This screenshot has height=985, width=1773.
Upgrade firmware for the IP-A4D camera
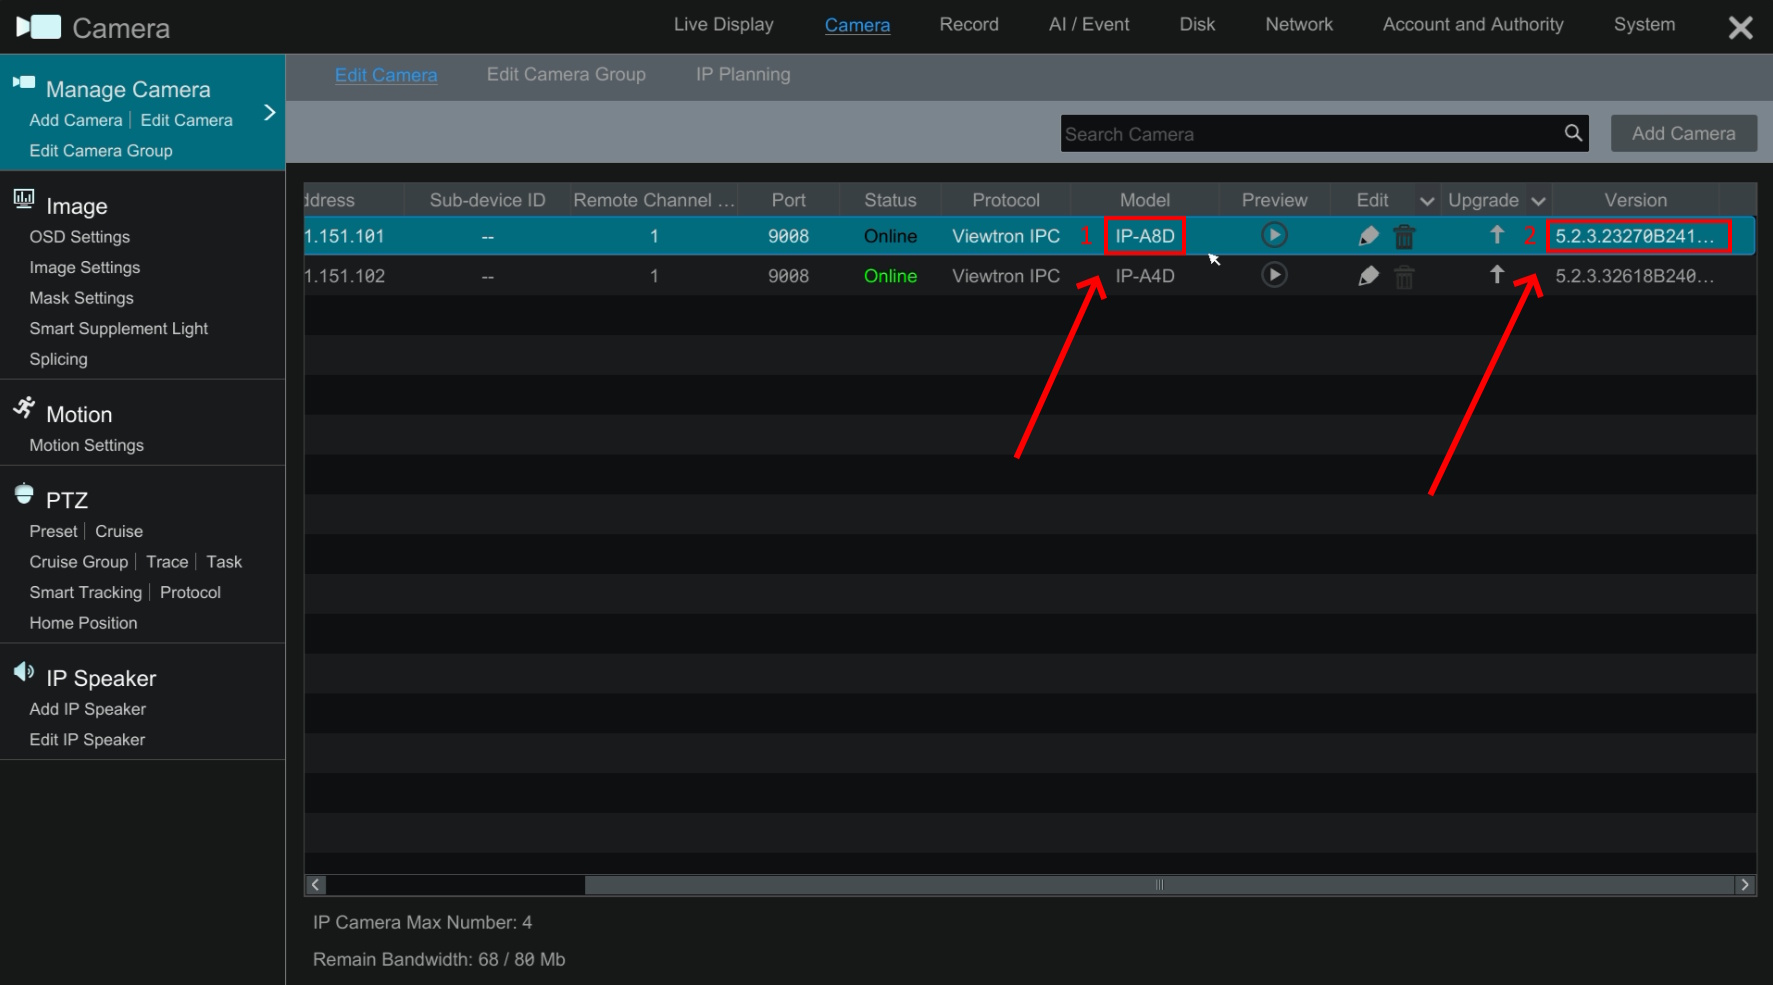tap(1496, 275)
